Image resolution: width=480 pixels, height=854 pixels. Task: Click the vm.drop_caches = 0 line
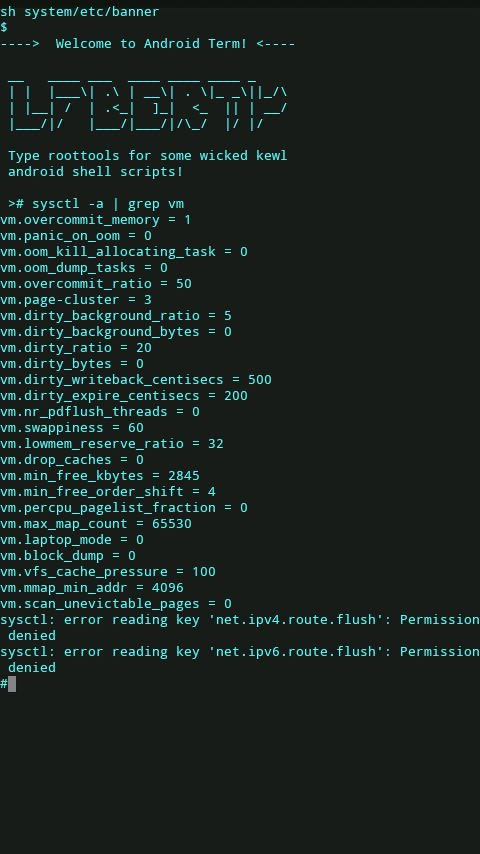tap(72, 460)
